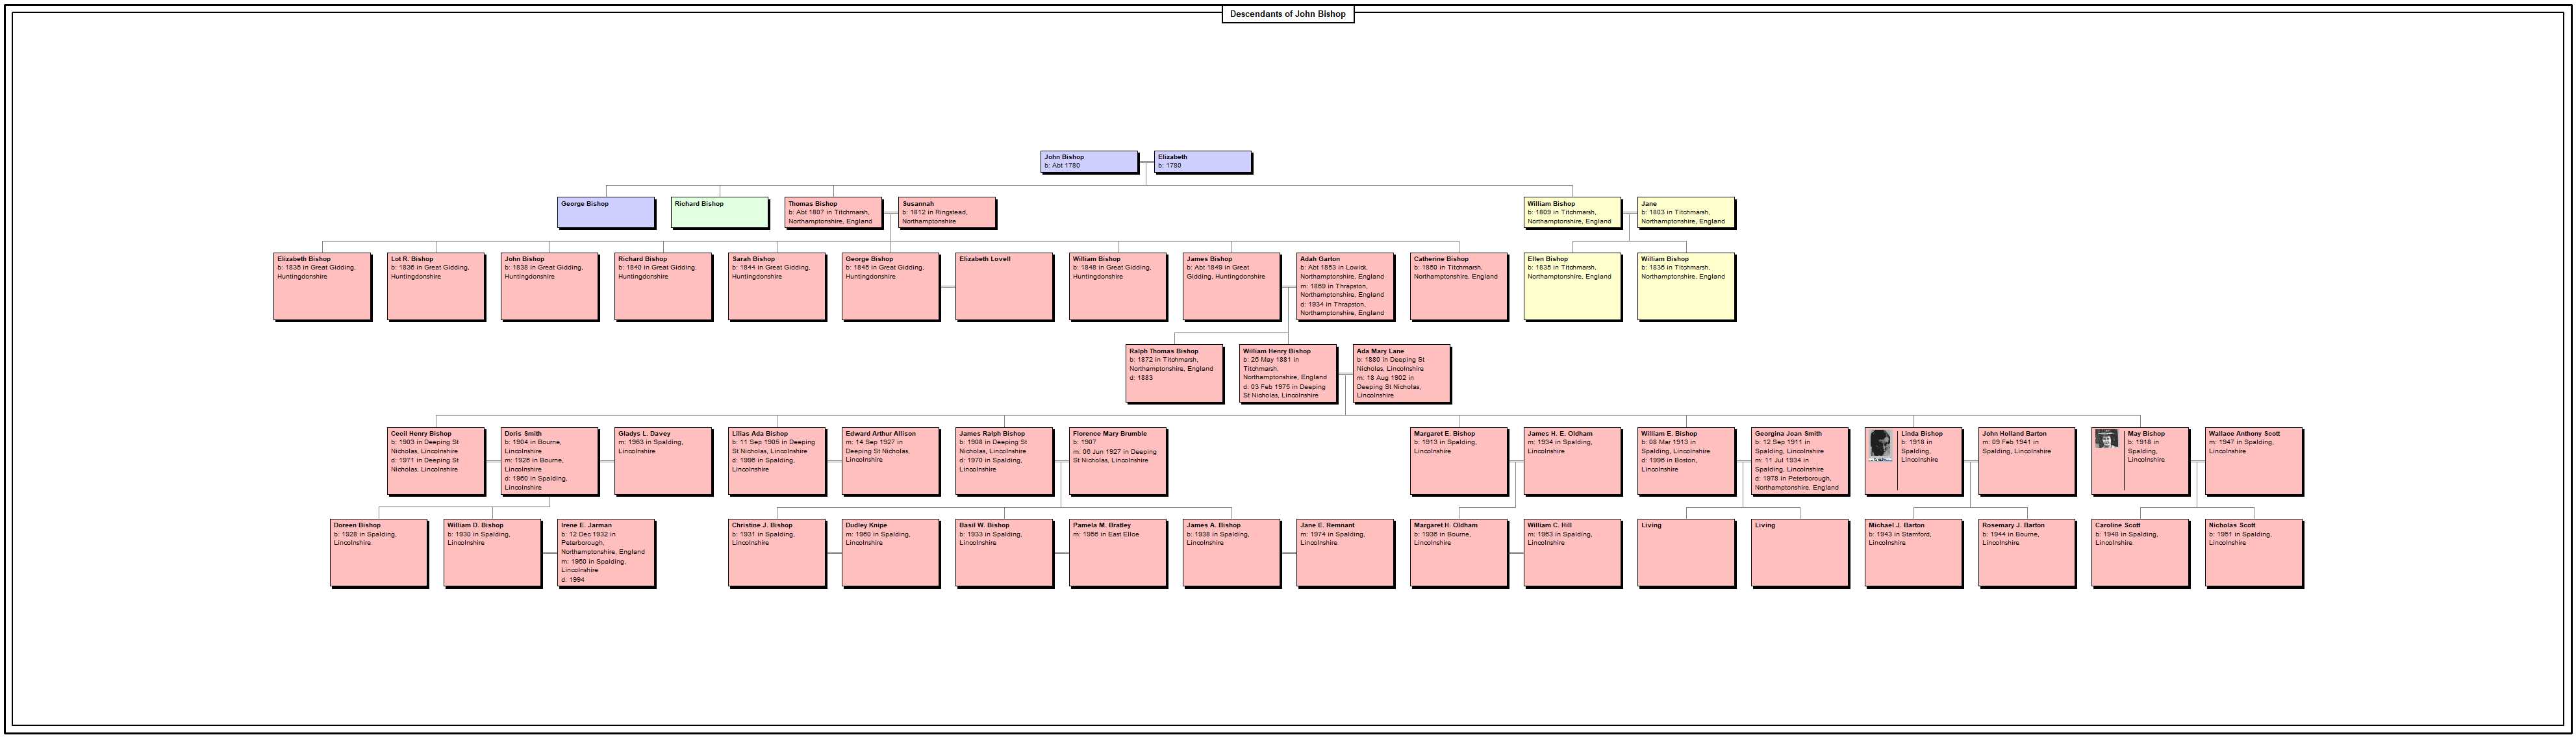This screenshot has width=2576, height=737.
Task: Select the Nicholas Scott box
Action: click(2254, 552)
